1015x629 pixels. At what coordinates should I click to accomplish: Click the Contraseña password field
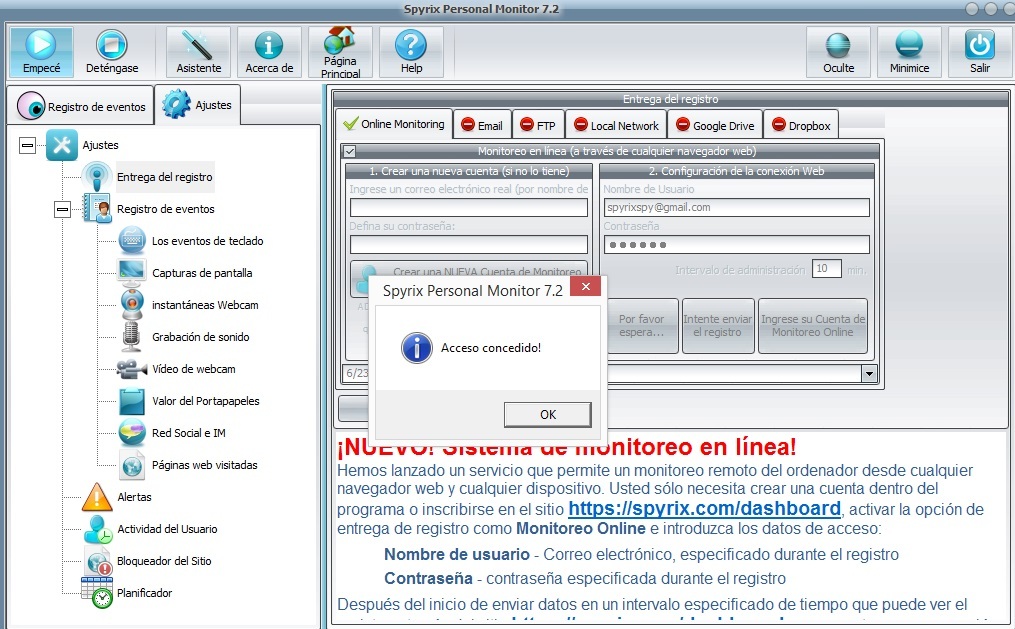coord(736,244)
